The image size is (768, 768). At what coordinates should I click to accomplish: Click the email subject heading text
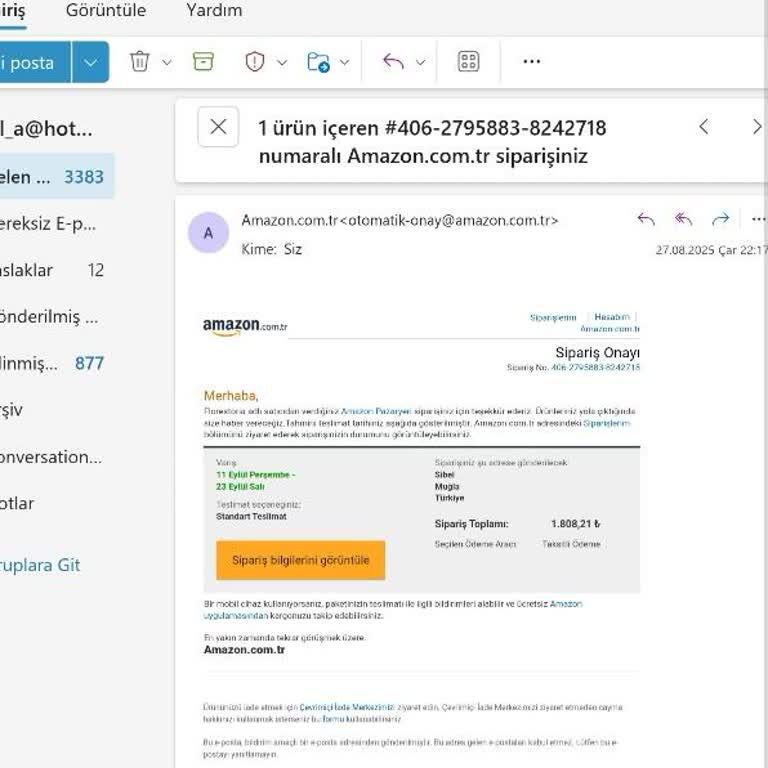click(432, 142)
